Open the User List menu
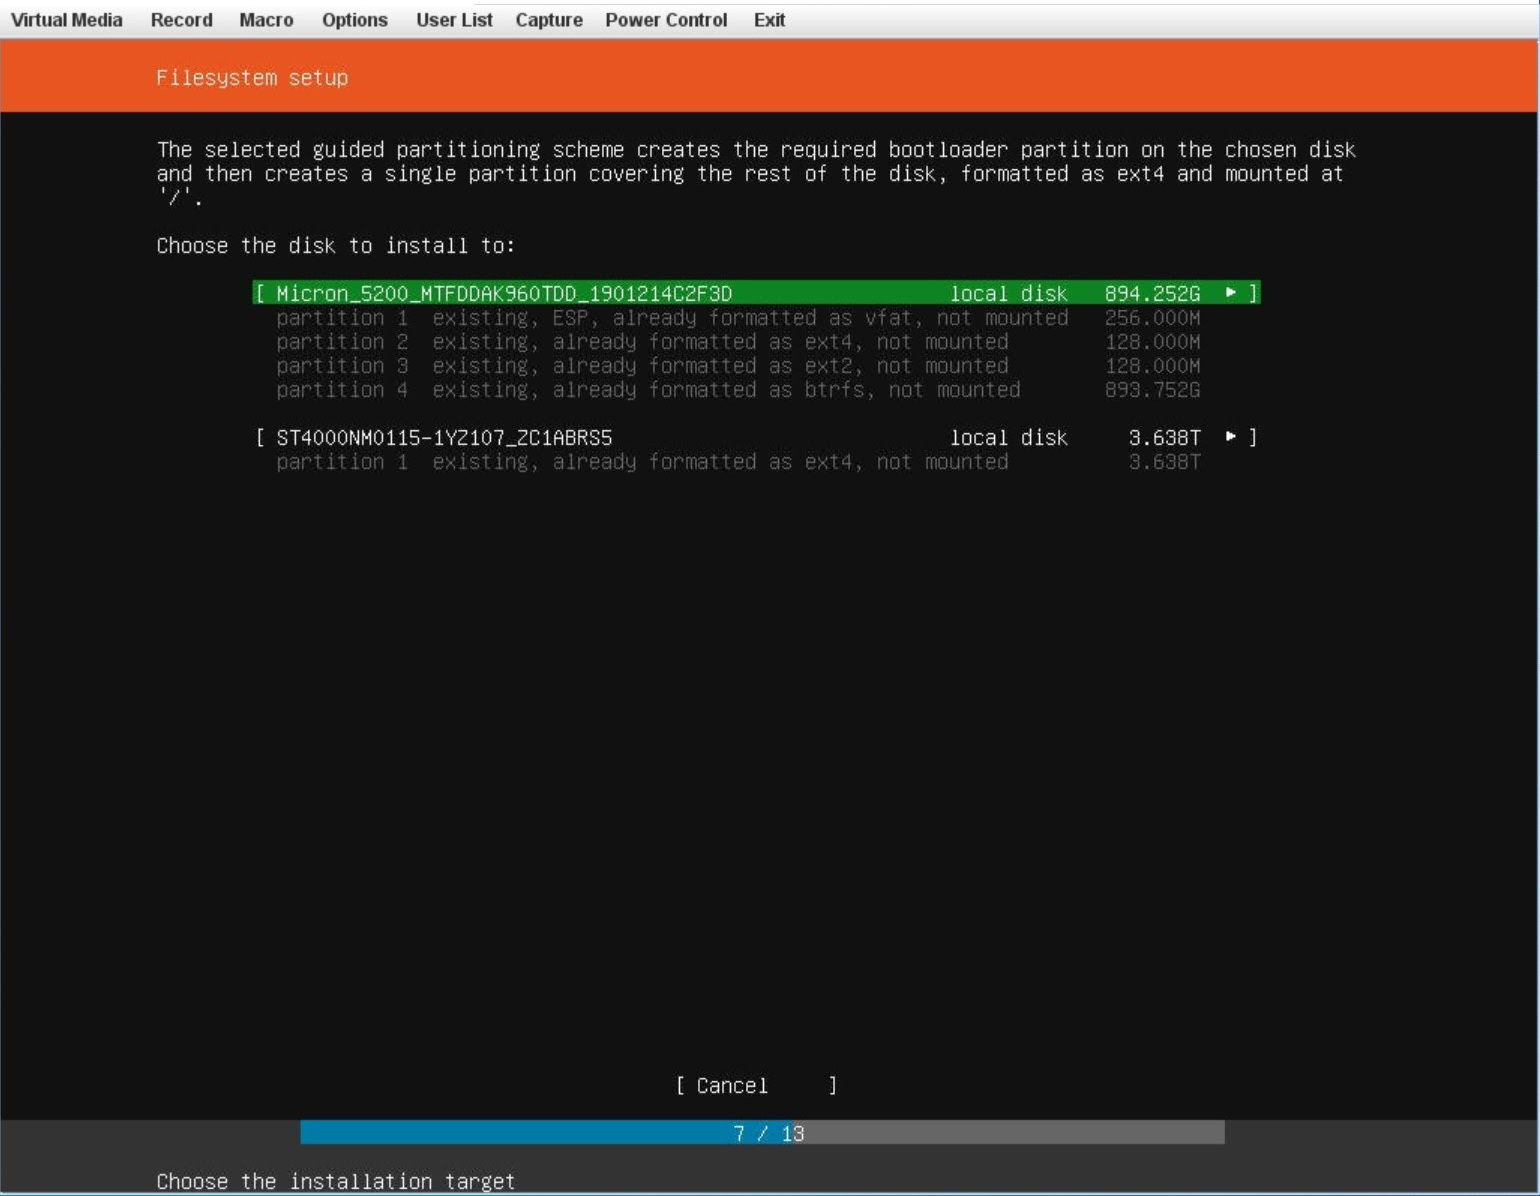 [454, 20]
